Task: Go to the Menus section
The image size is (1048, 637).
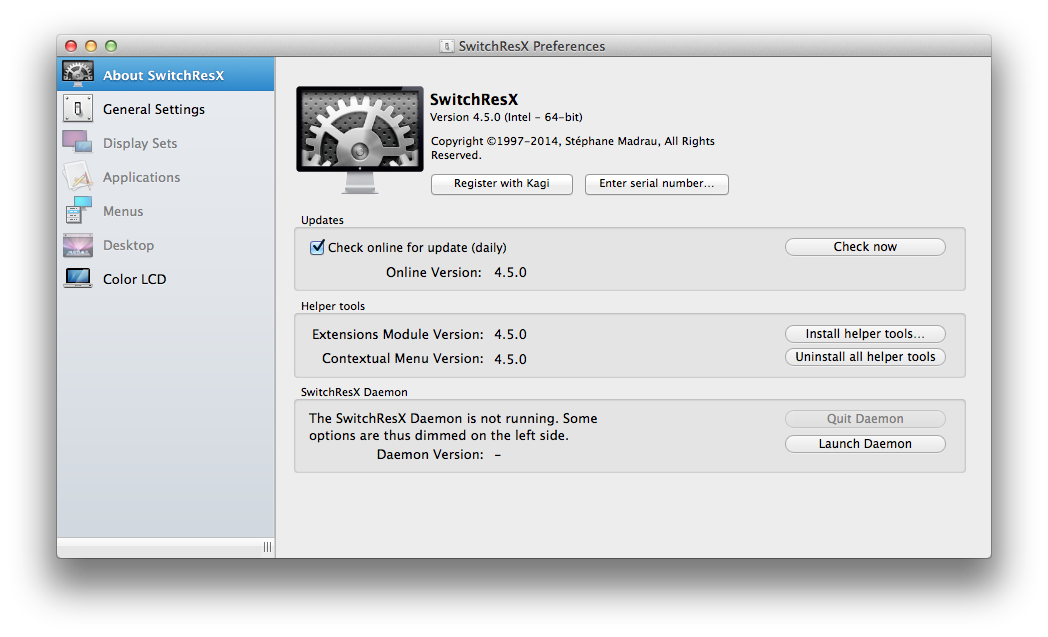Action: 166,211
